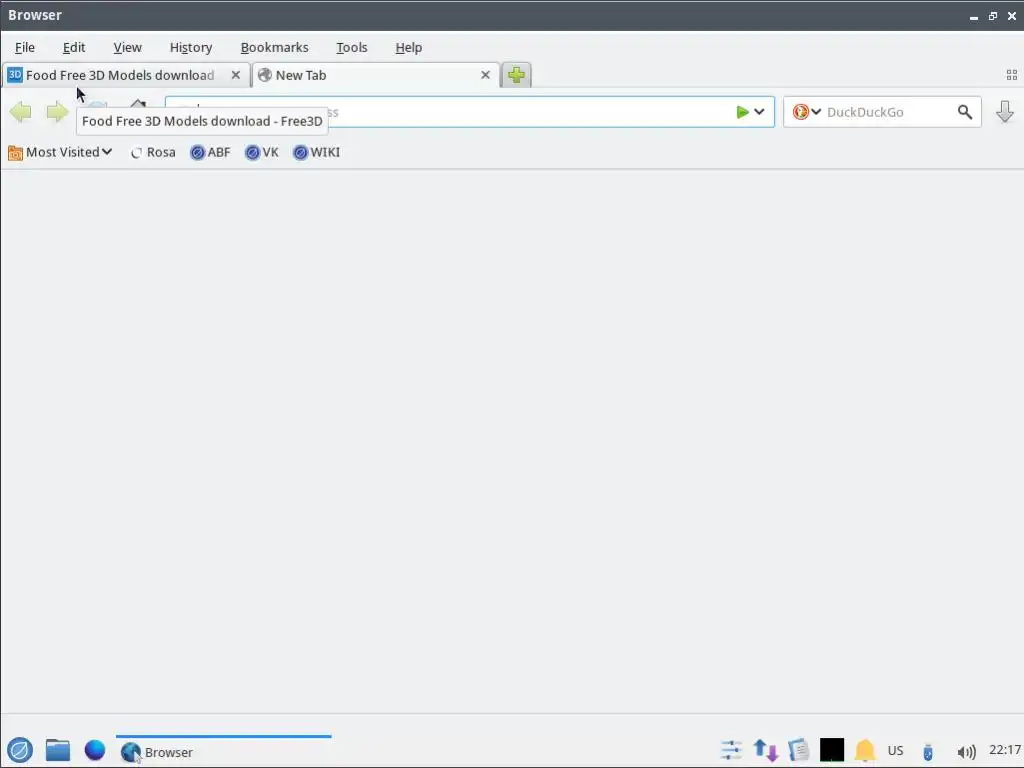This screenshot has height=768, width=1024.
Task: Click the 22:17 clock
Action: point(1004,750)
